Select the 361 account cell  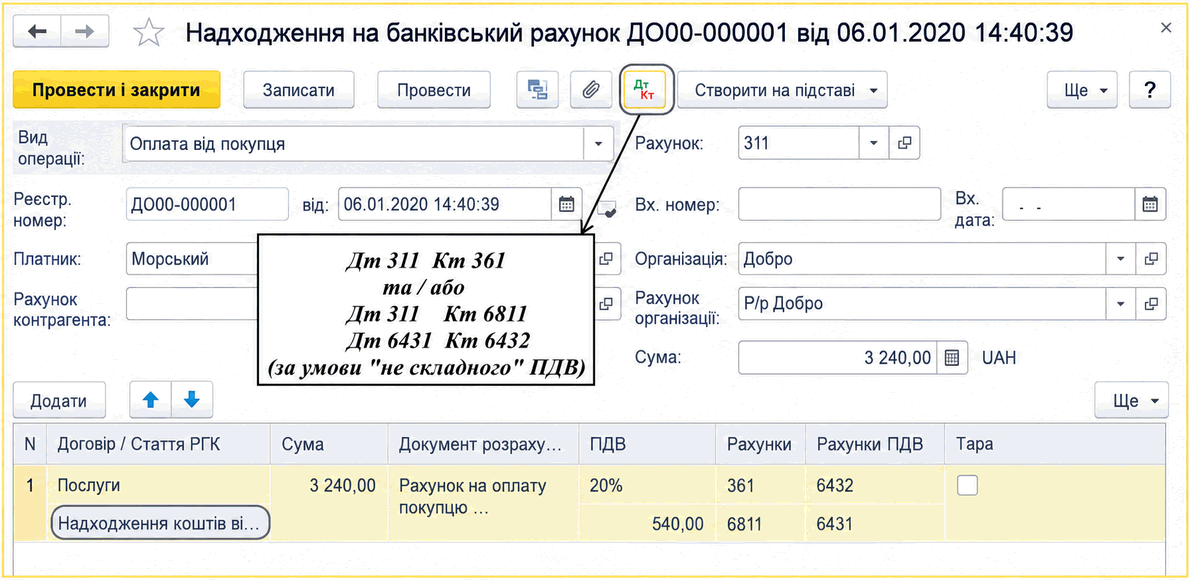761,486
